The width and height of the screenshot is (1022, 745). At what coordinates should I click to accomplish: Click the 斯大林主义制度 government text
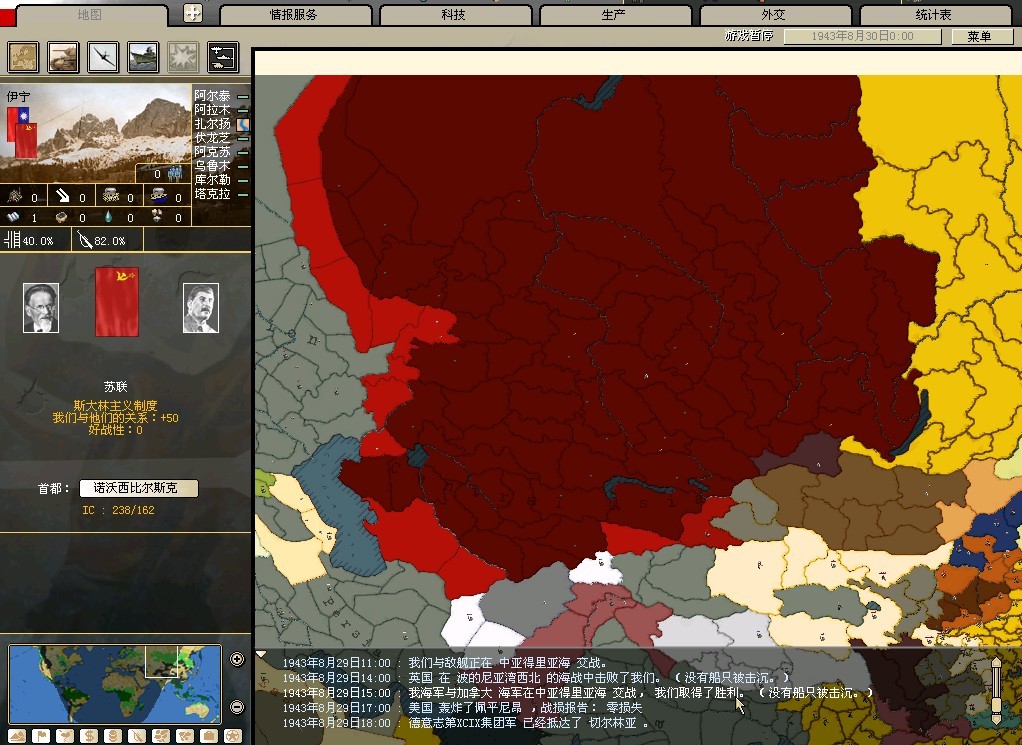click(x=115, y=405)
